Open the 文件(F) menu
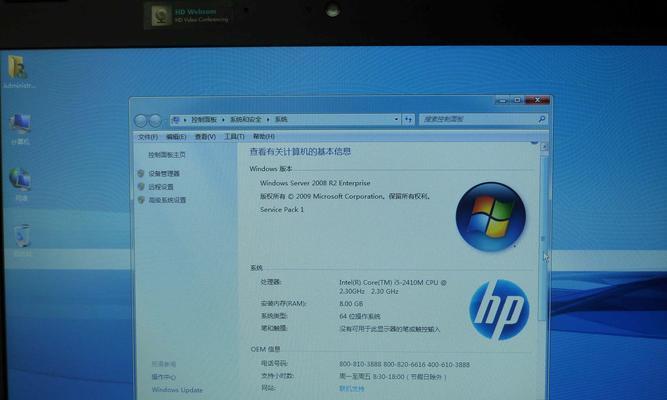Viewport: 667px width, 400px height. coord(148,137)
